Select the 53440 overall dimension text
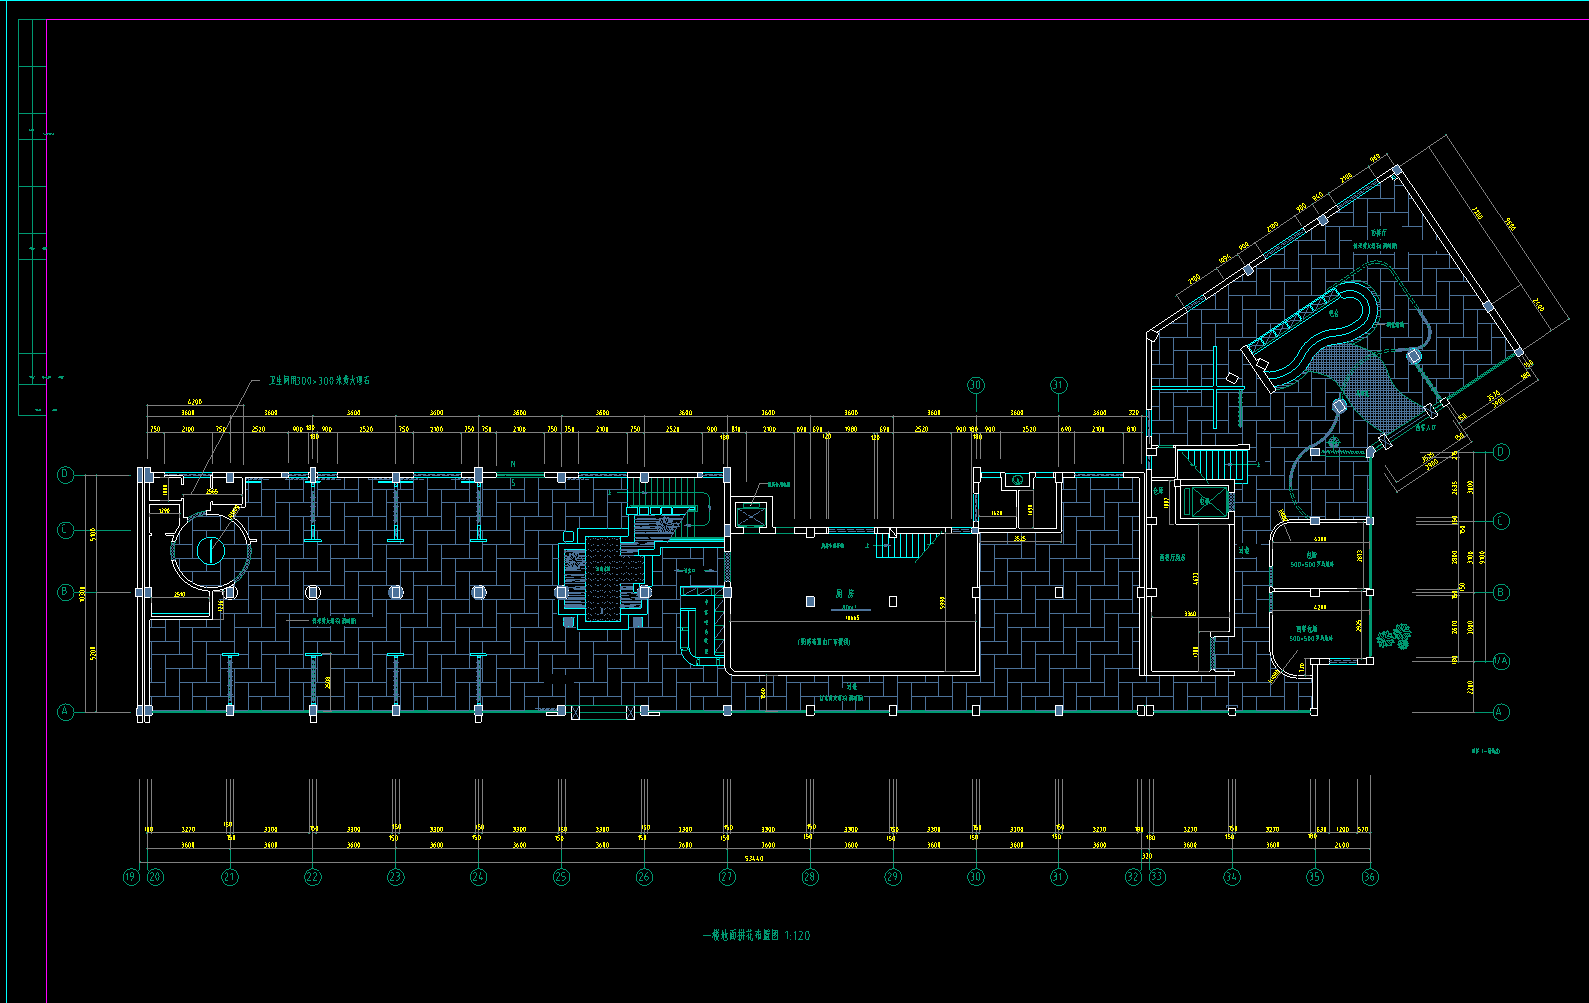This screenshot has width=1589, height=1003. tap(755, 857)
